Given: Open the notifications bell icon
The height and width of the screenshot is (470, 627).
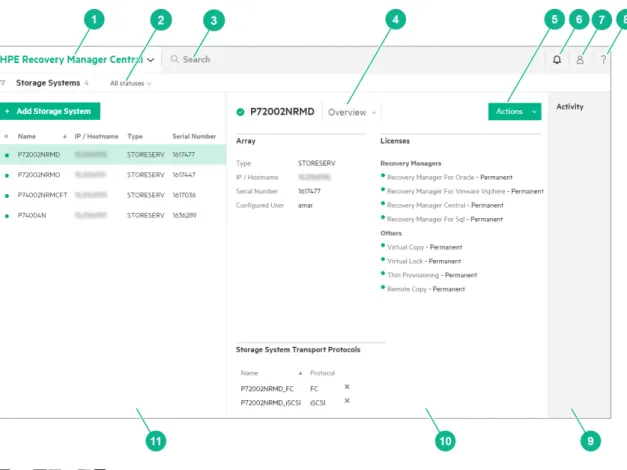Looking at the screenshot, I should pos(557,60).
